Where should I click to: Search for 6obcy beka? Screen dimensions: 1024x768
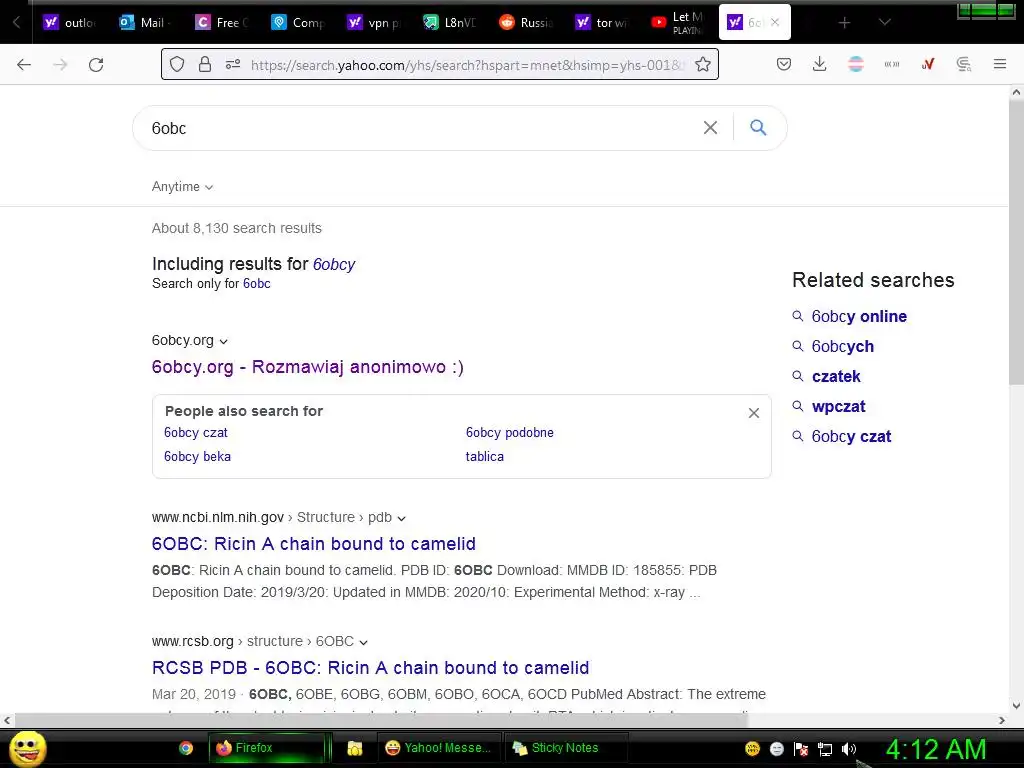pos(197,456)
